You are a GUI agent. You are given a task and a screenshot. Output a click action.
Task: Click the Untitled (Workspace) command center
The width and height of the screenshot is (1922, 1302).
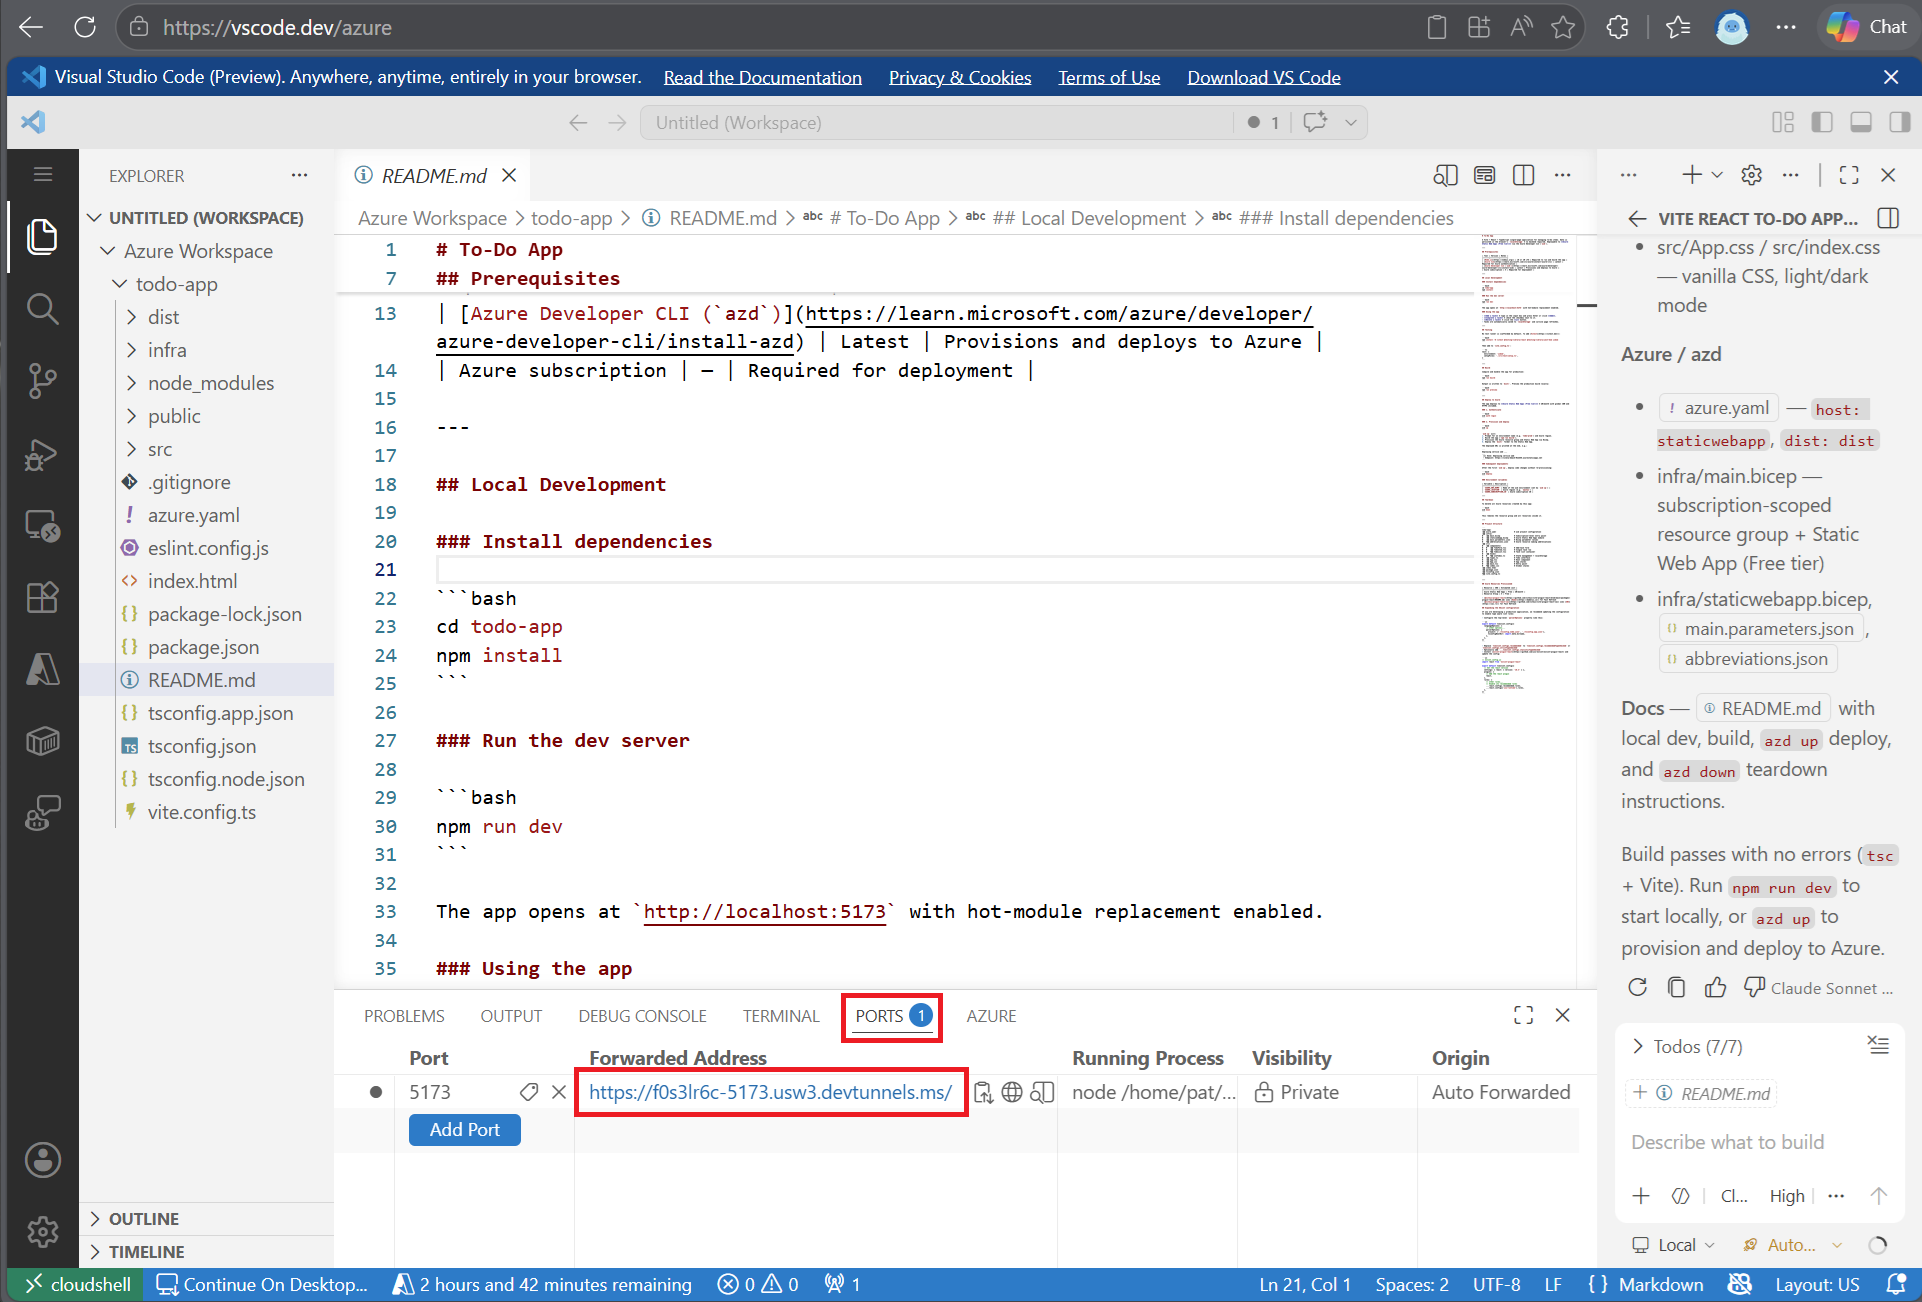pyautogui.click(x=936, y=122)
